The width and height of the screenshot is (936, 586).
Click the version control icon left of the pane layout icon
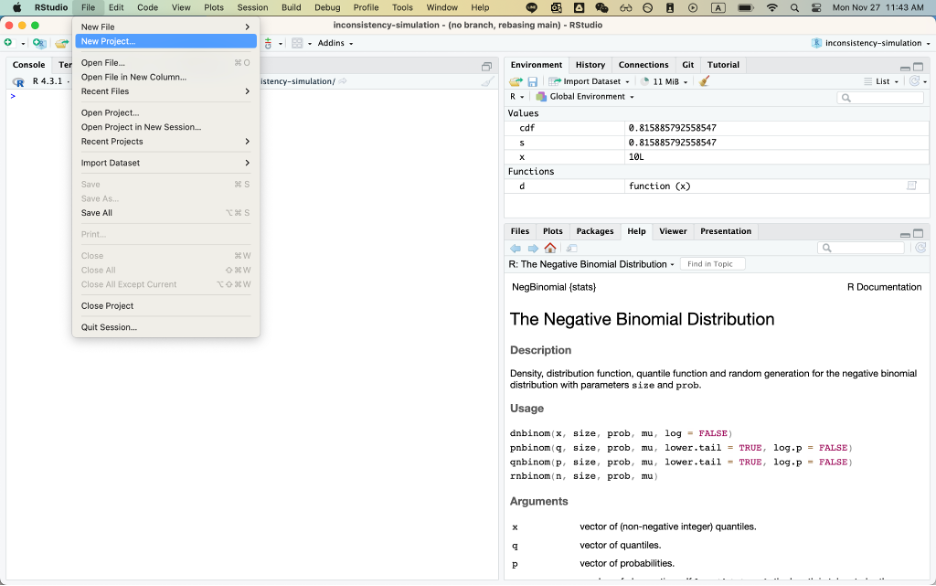(x=268, y=43)
